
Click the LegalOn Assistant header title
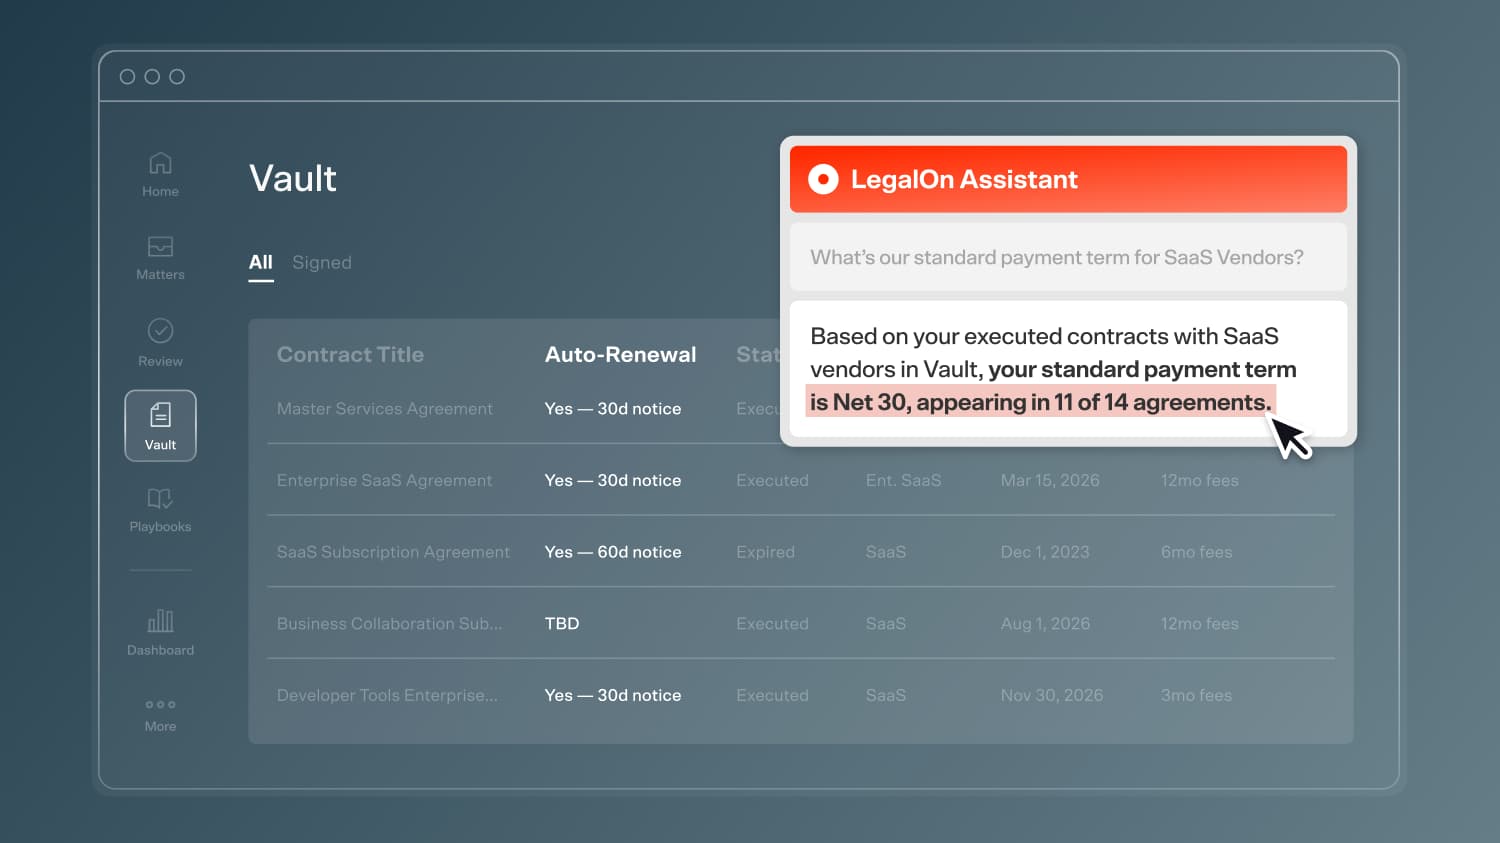click(x=964, y=179)
